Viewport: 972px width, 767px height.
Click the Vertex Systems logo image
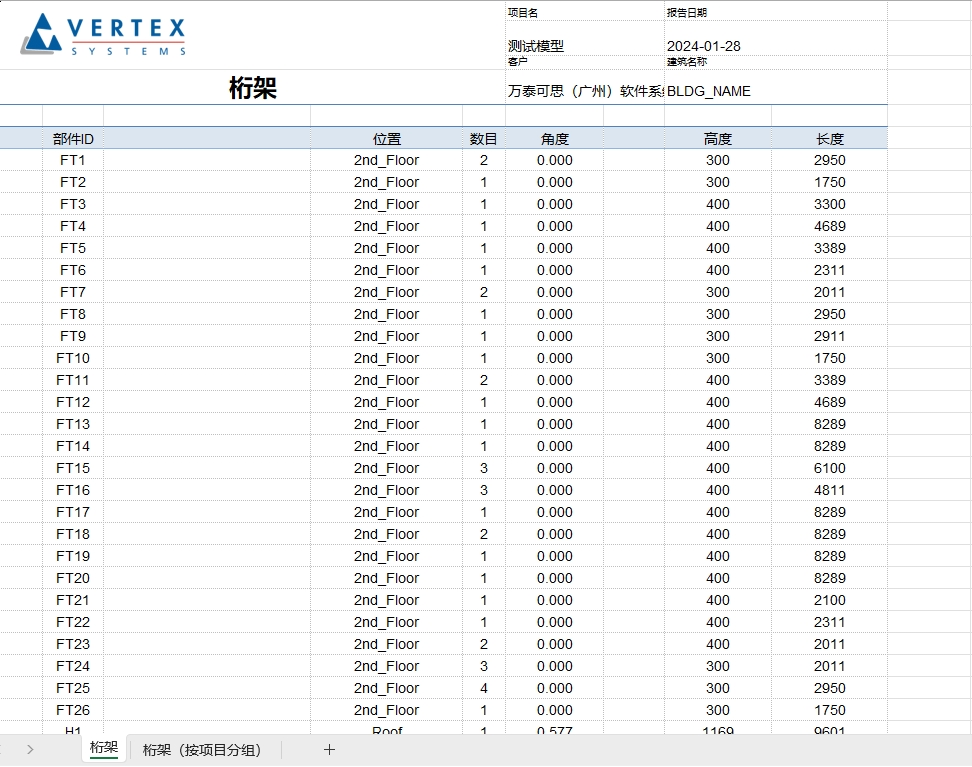coord(104,35)
